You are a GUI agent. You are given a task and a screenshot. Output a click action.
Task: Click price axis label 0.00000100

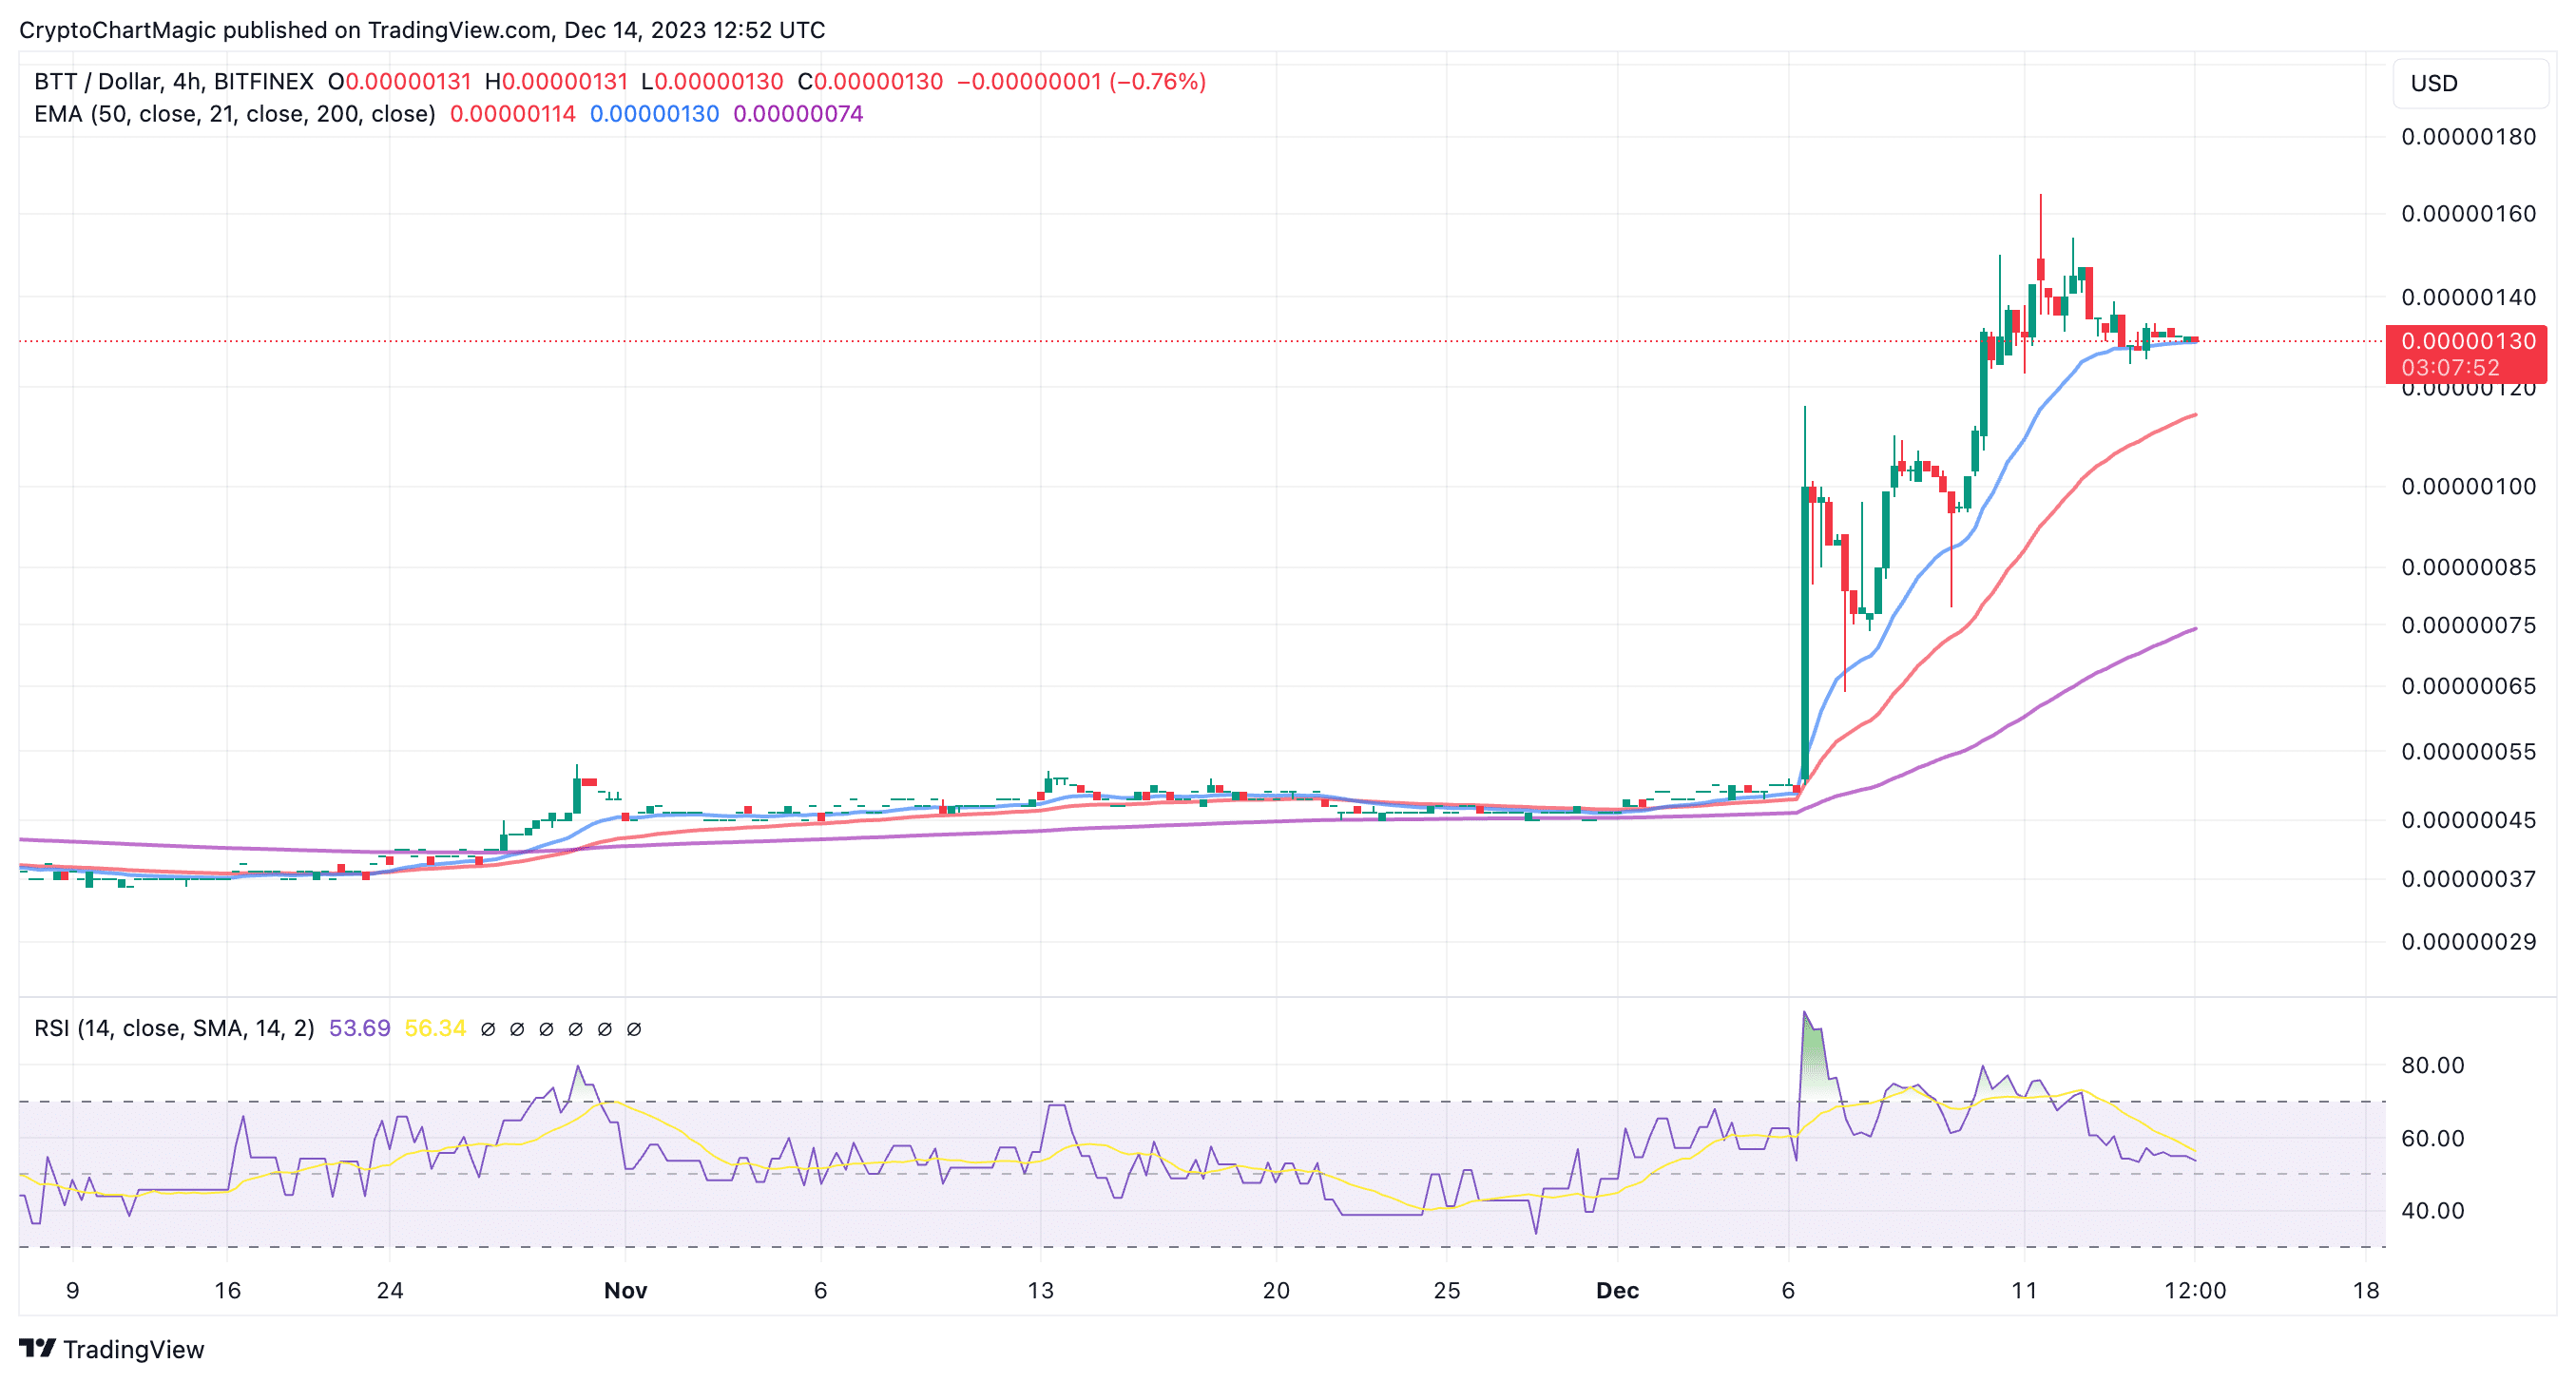2468,486
